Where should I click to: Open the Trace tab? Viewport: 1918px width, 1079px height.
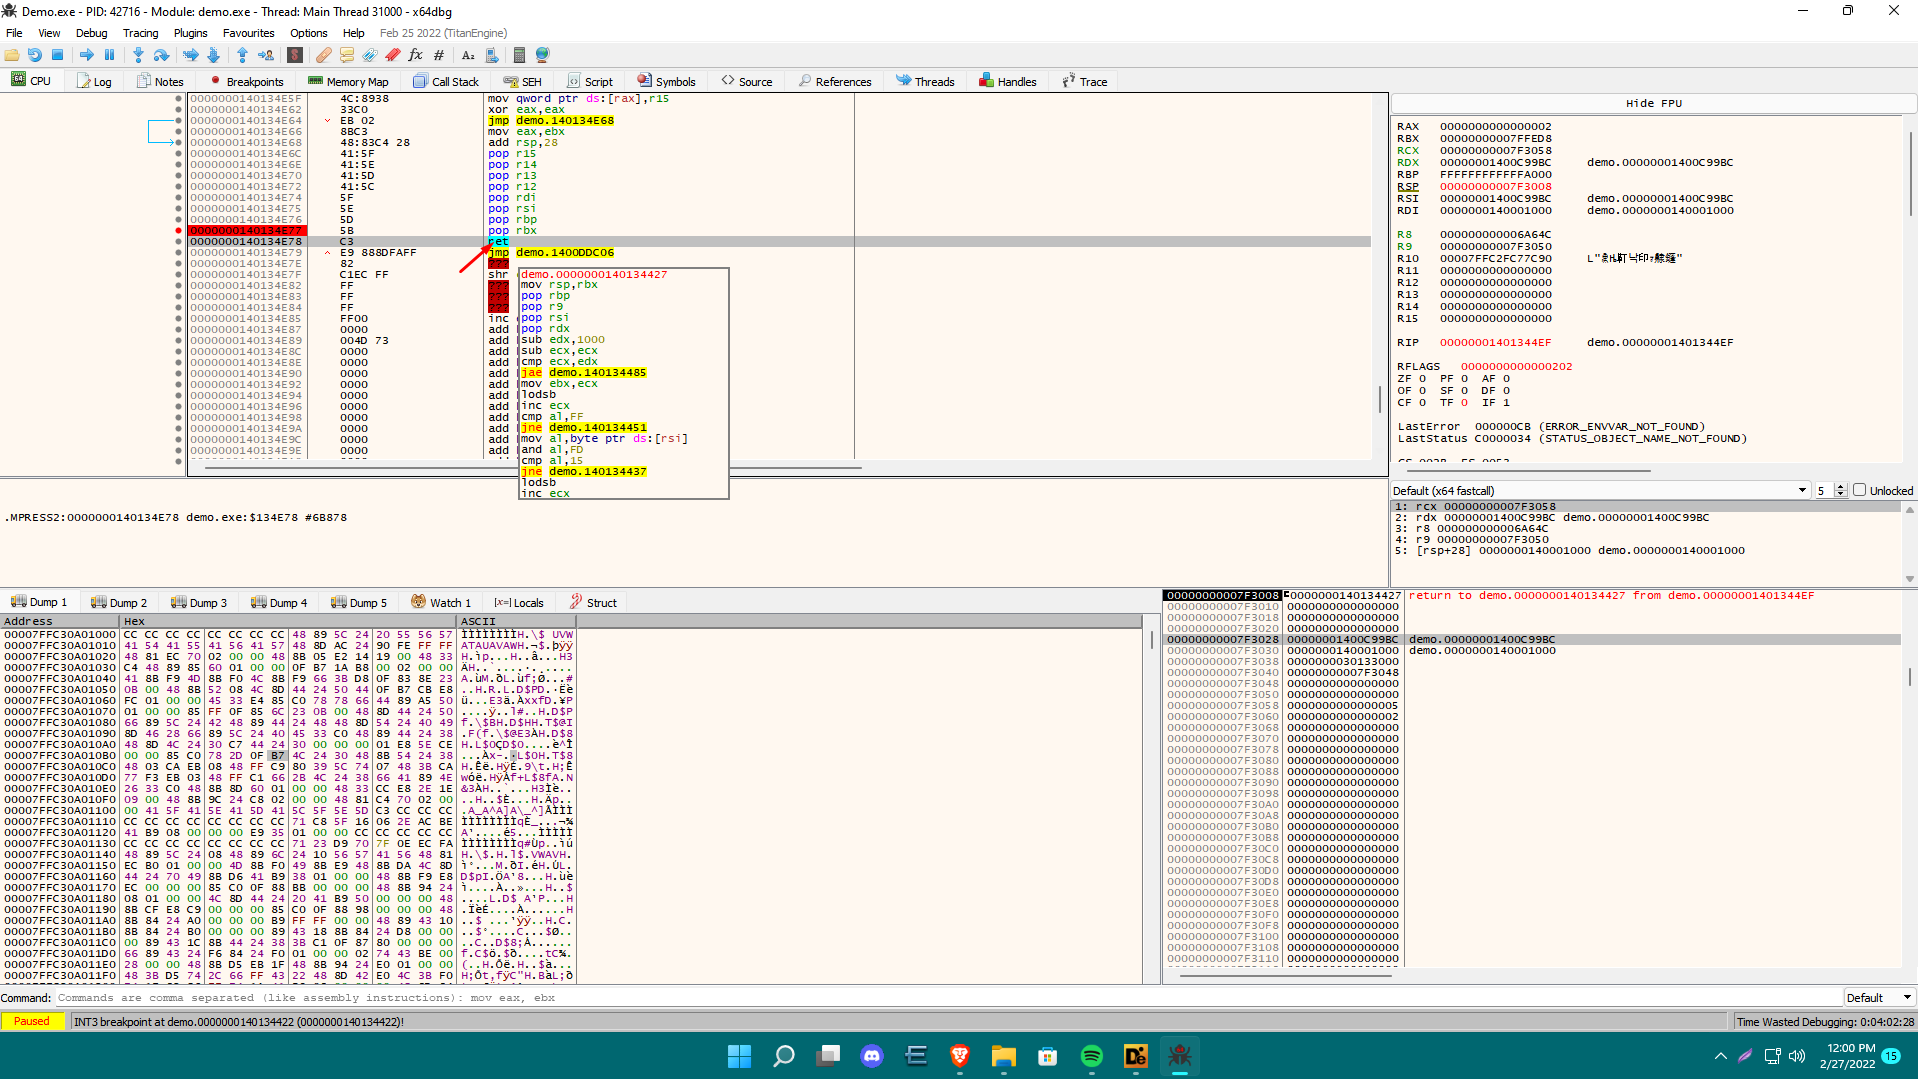click(x=1085, y=81)
